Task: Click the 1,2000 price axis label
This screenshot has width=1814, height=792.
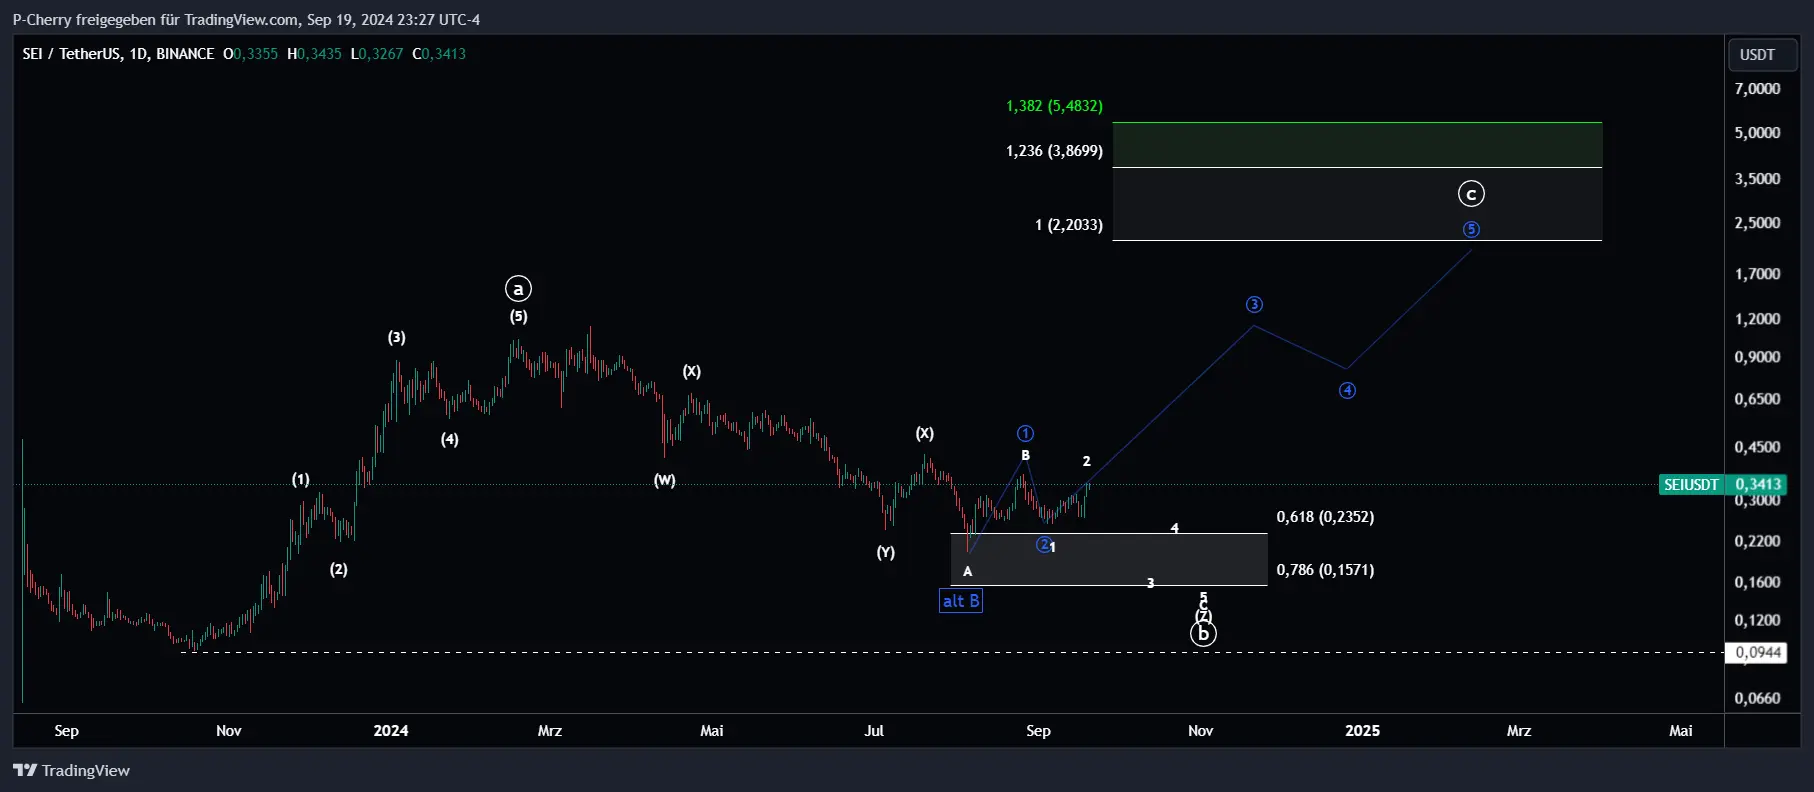Action: coord(1757,319)
